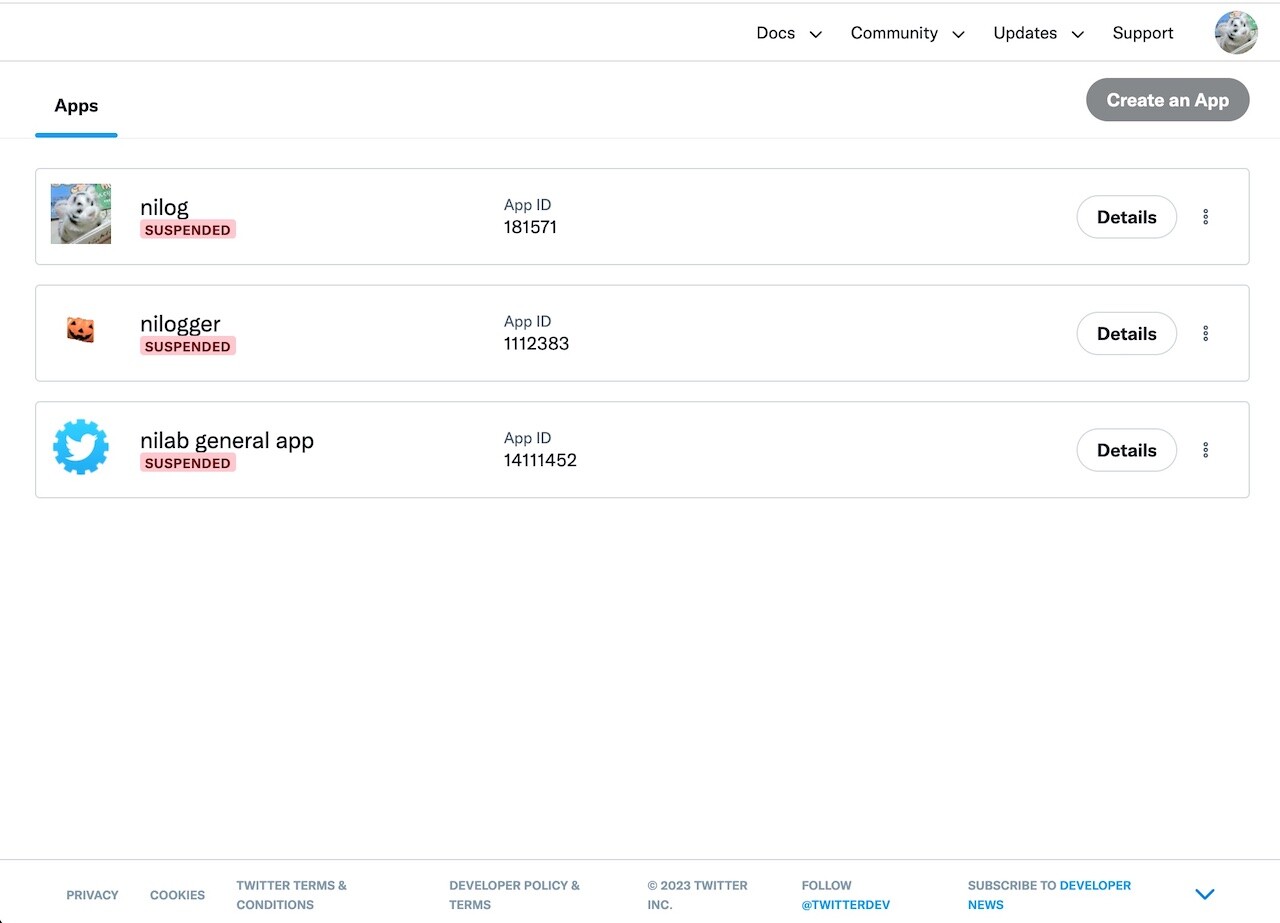Image resolution: width=1280 pixels, height=923 pixels.
Task: Click the Create an App button
Action: pos(1168,100)
